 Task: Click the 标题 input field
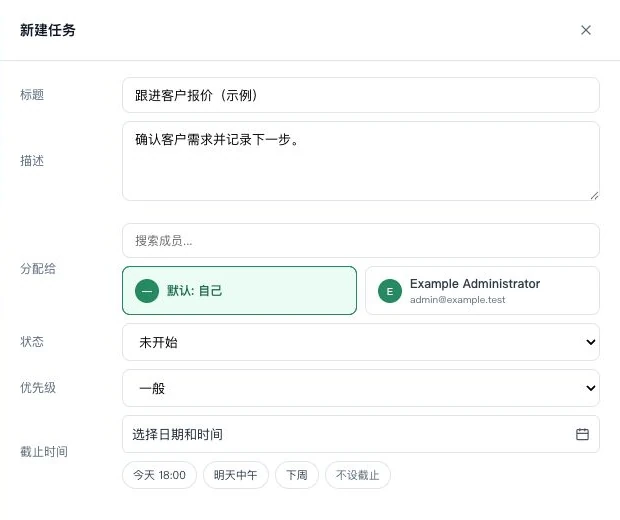(x=361, y=95)
